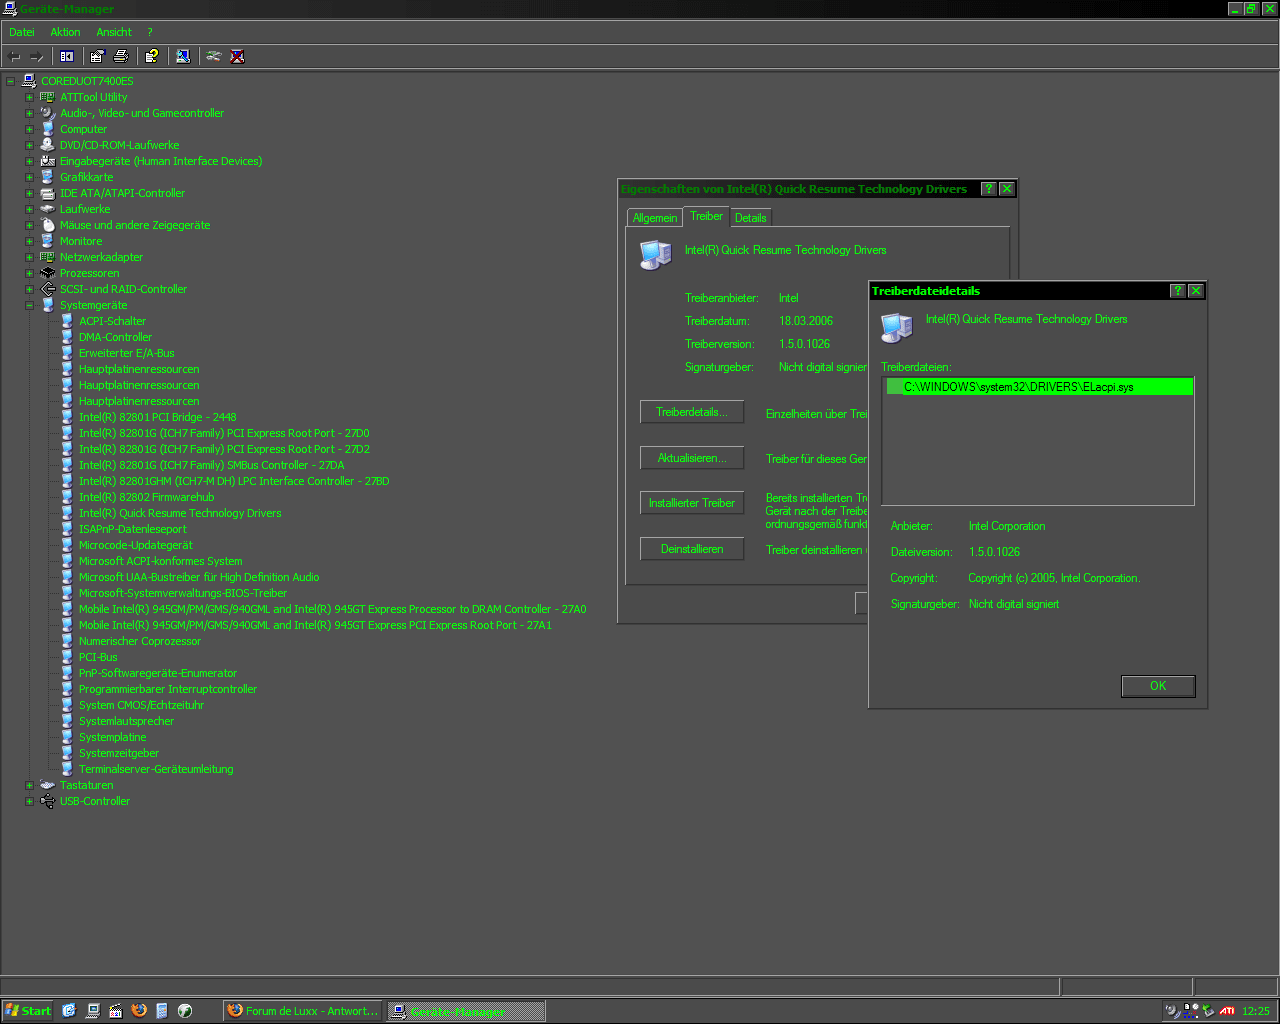Image resolution: width=1280 pixels, height=1024 pixels.
Task: Expand the USB-Controller node
Action: click(x=29, y=801)
